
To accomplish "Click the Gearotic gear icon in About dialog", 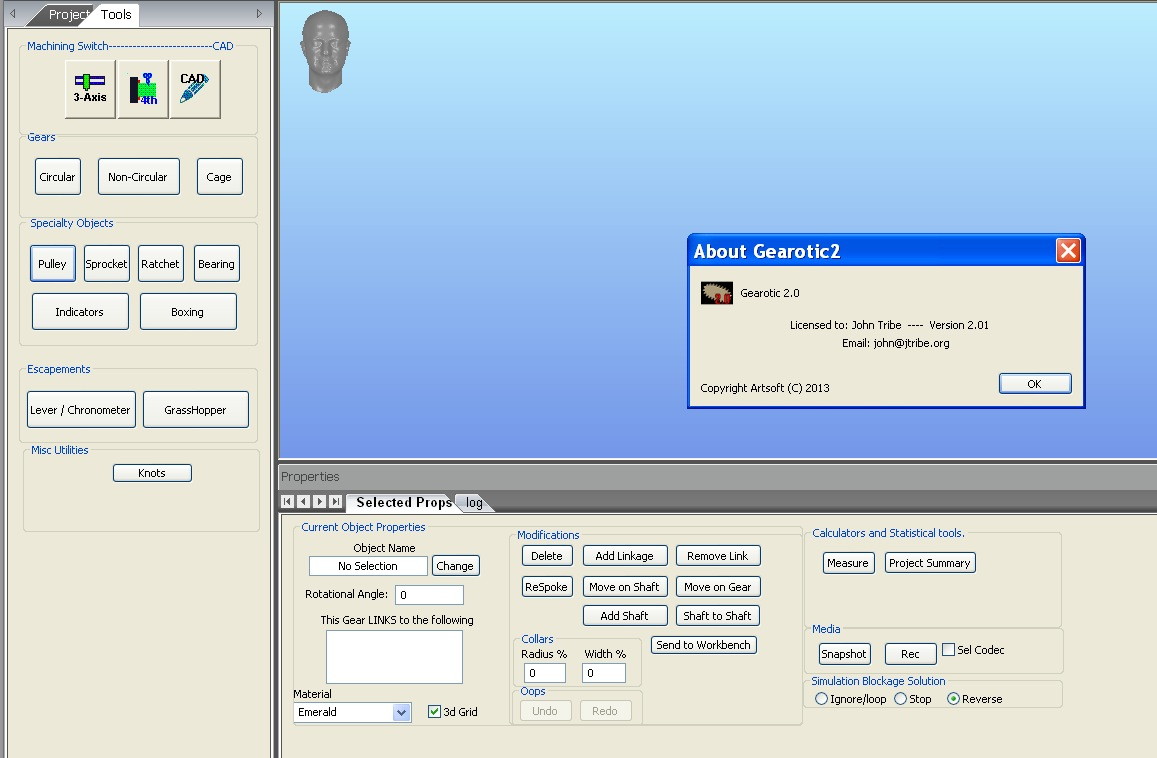I will pos(717,293).
